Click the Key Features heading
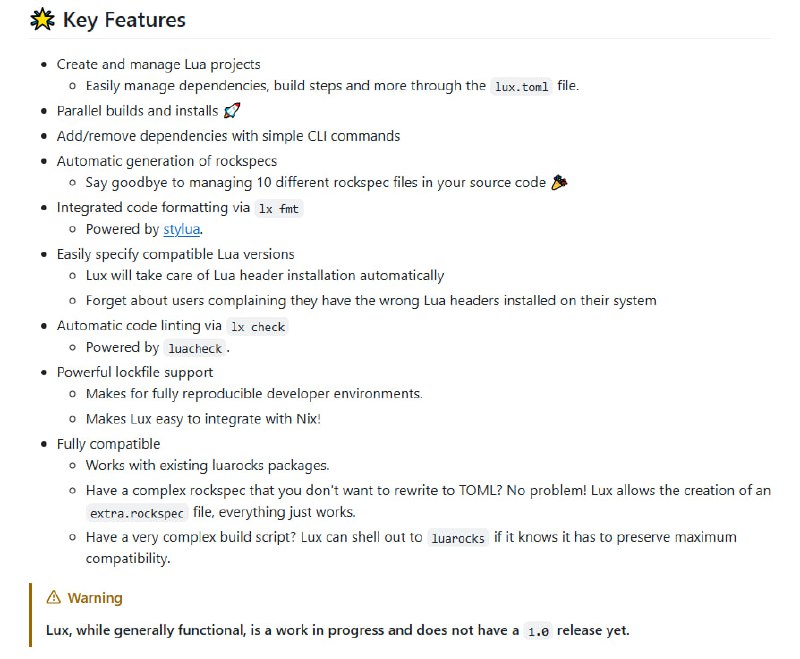This screenshot has height=659, width=800. (x=124, y=20)
